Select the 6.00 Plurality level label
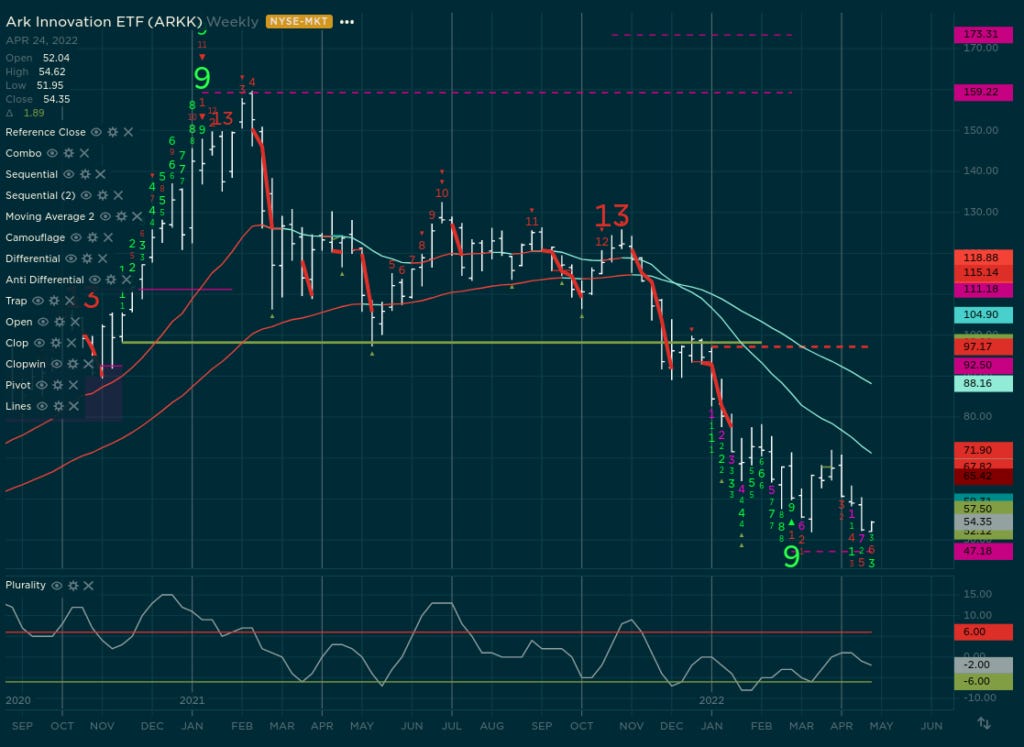1024x747 pixels. pyautogui.click(x=983, y=631)
